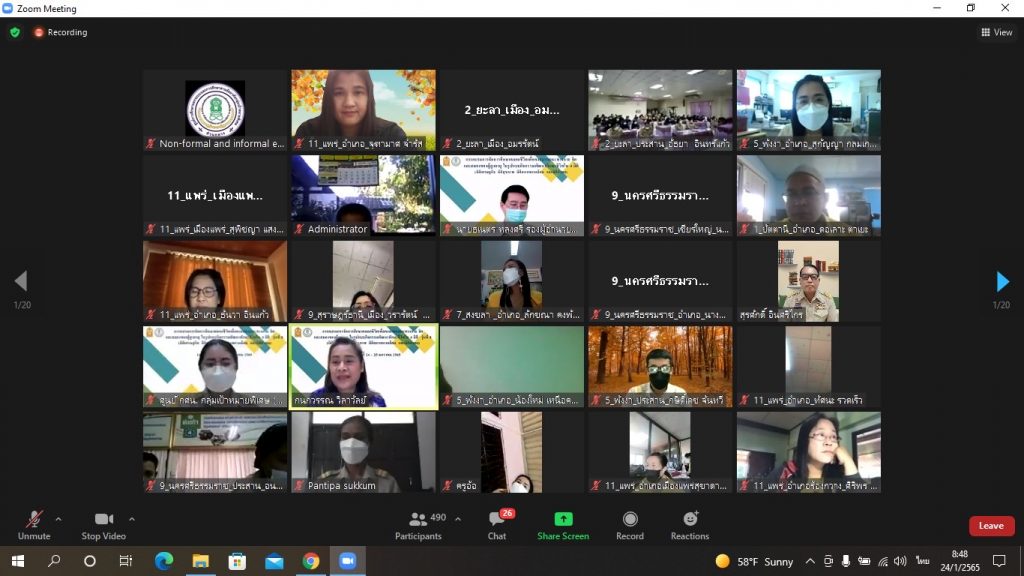
Task: Select the masked man with autumn forest background
Action: [x=660, y=367]
